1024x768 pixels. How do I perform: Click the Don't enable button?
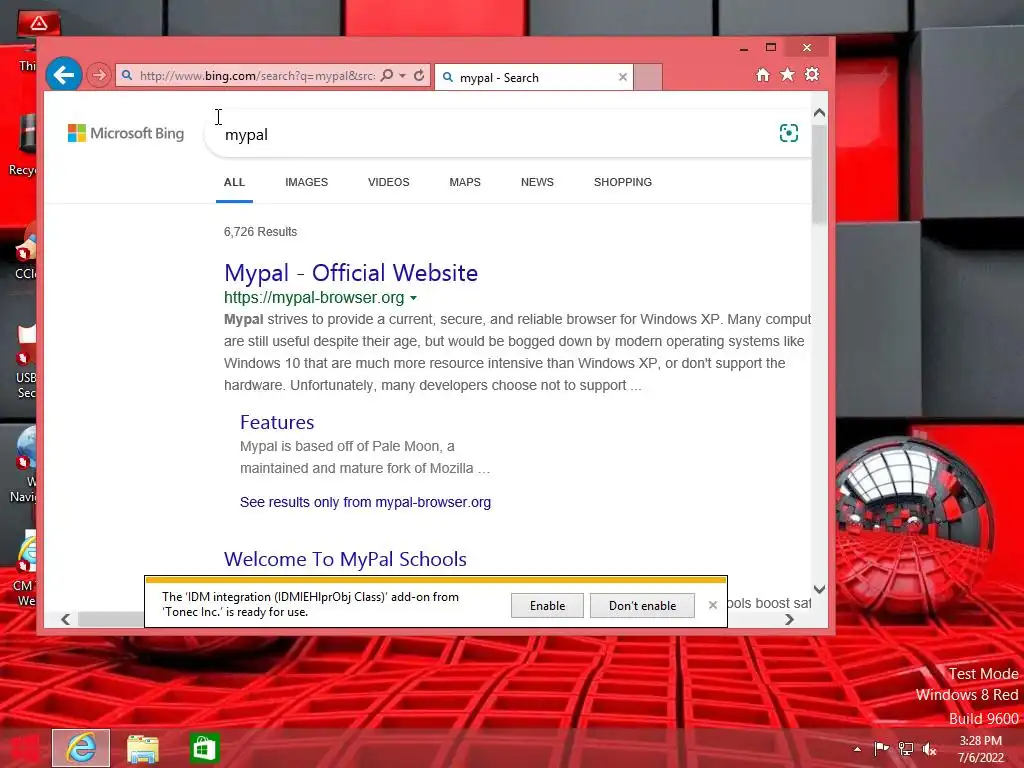(x=642, y=605)
